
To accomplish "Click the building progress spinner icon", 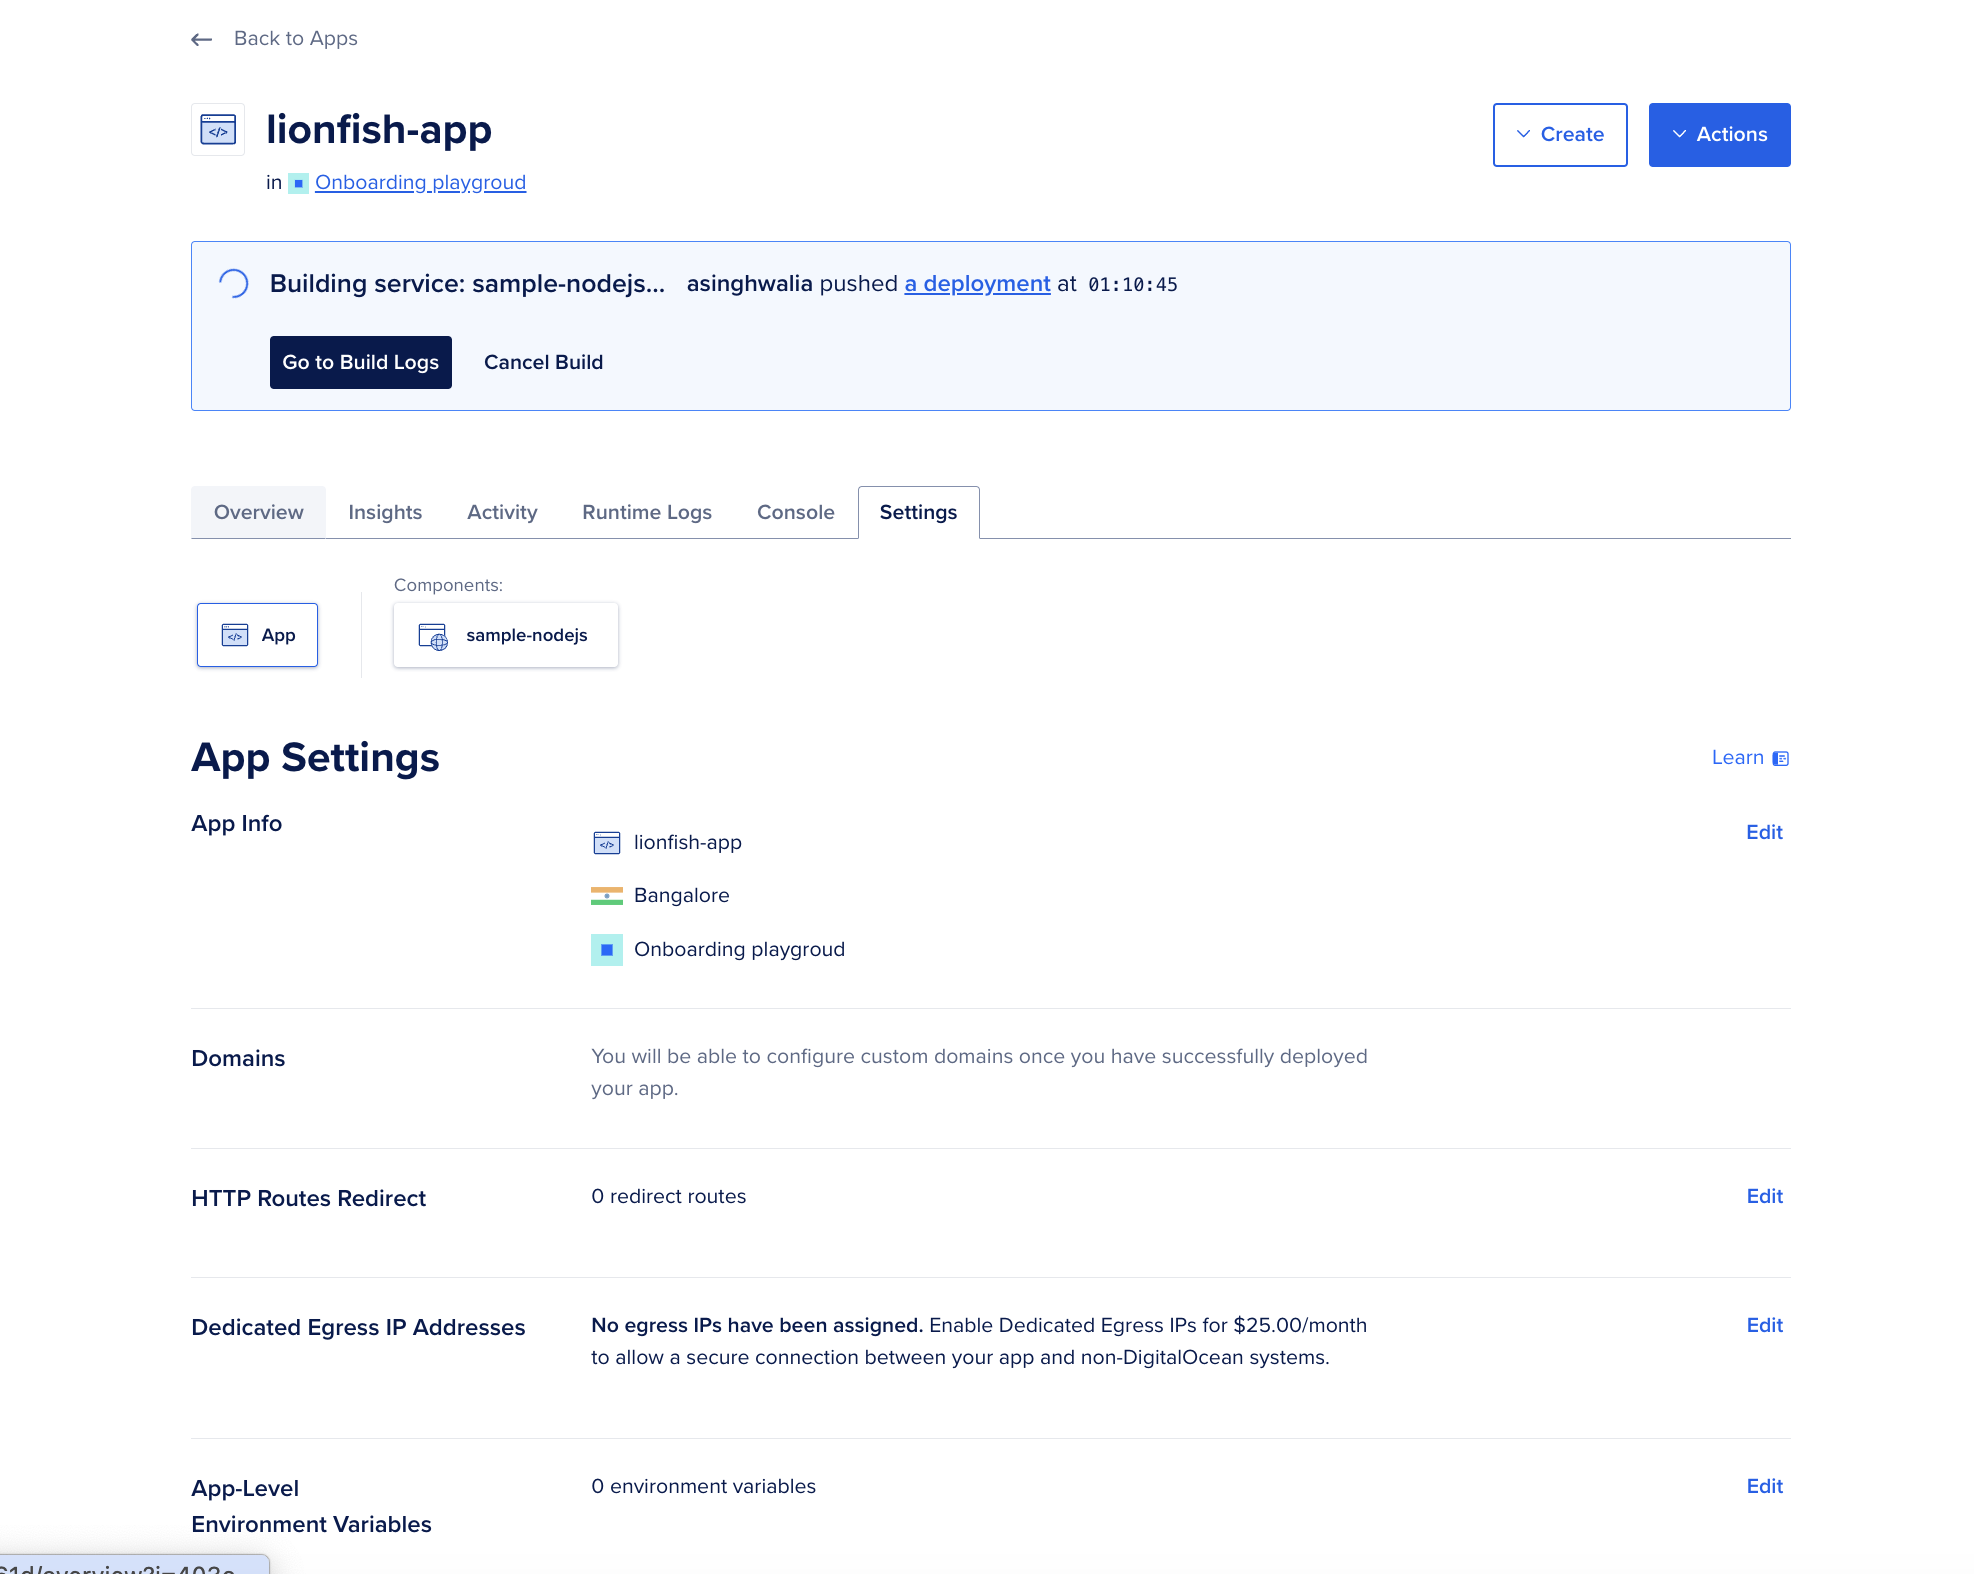I will pos(233,284).
